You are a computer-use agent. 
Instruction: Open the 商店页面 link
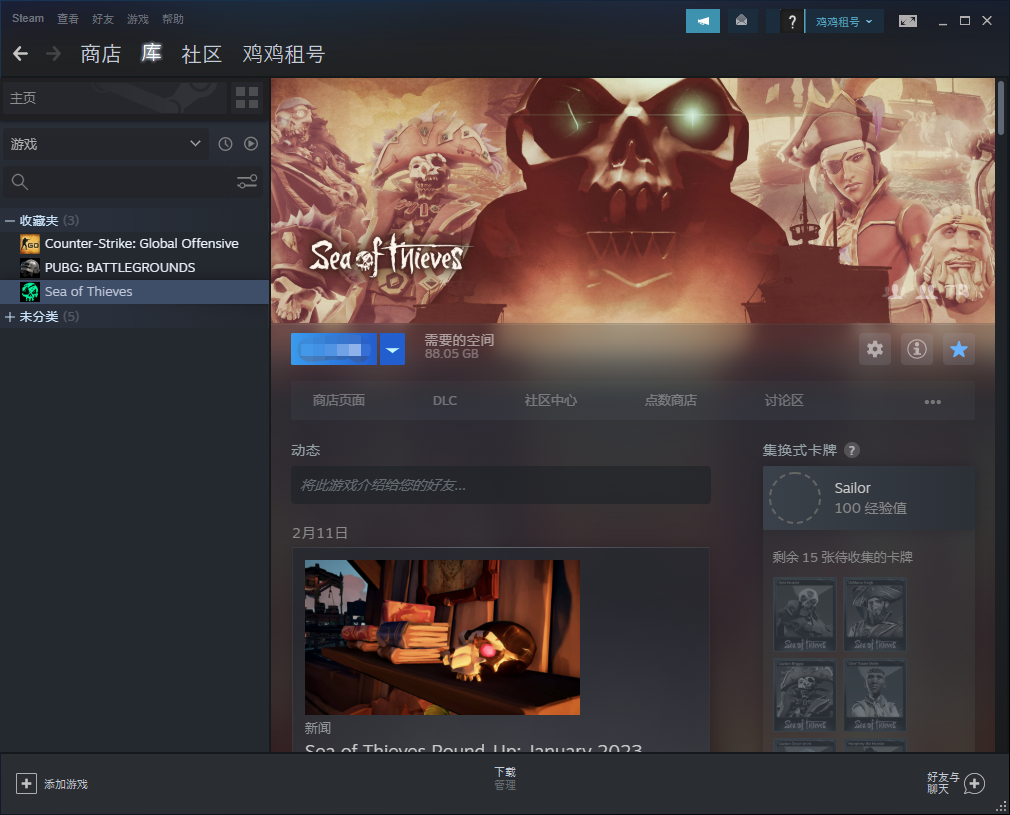339,401
